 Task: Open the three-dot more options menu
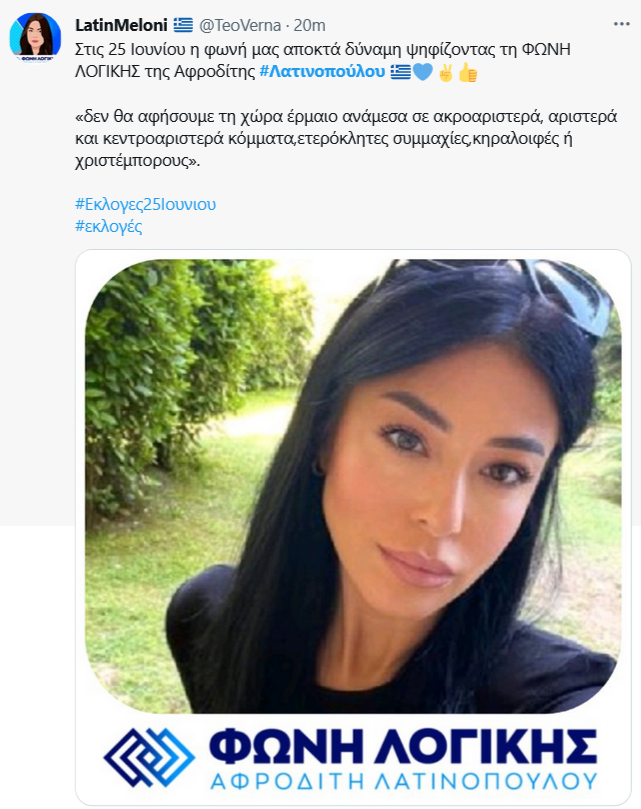tap(621, 24)
